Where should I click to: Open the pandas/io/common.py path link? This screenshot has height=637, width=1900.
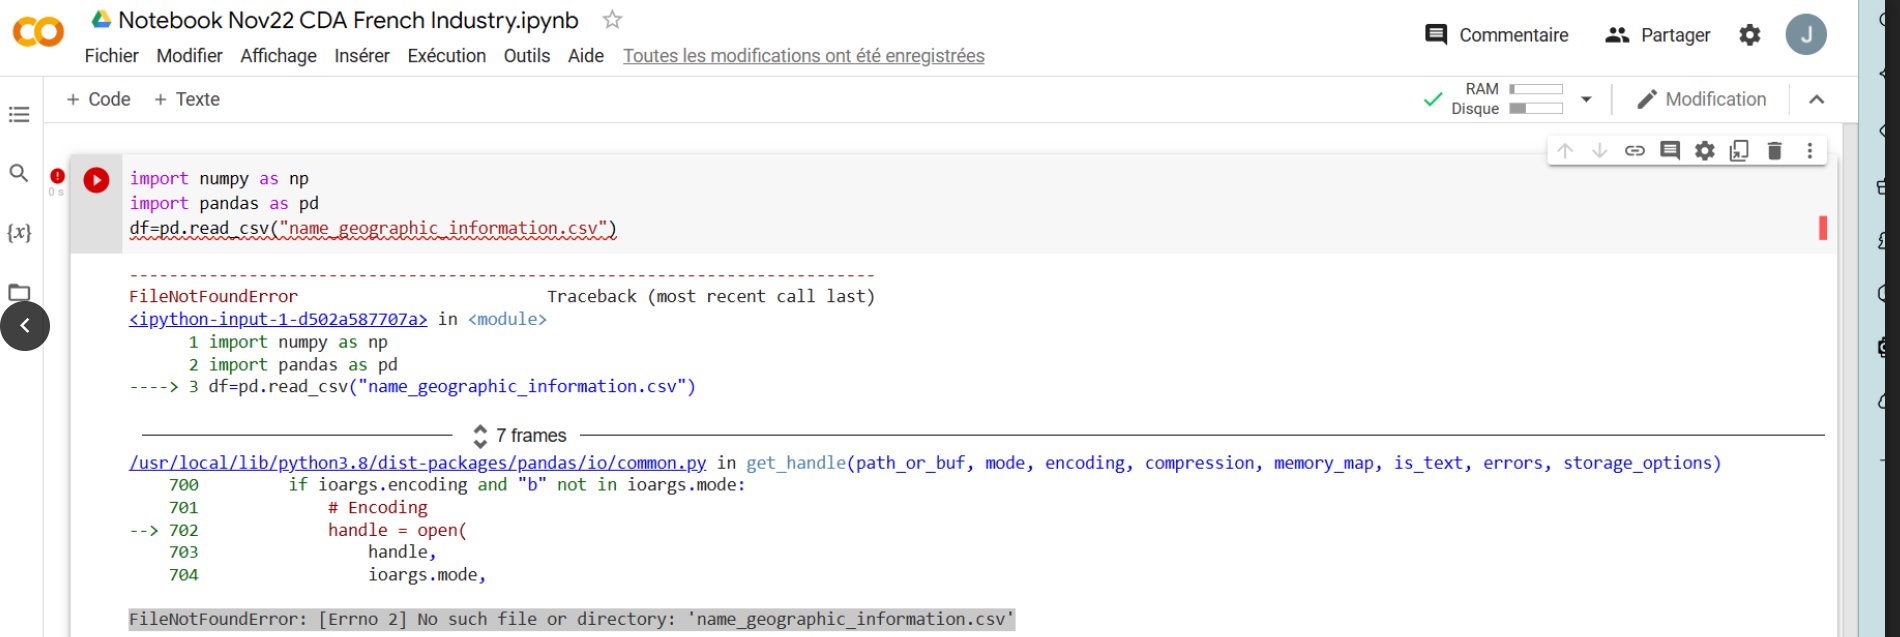pos(418,463)
